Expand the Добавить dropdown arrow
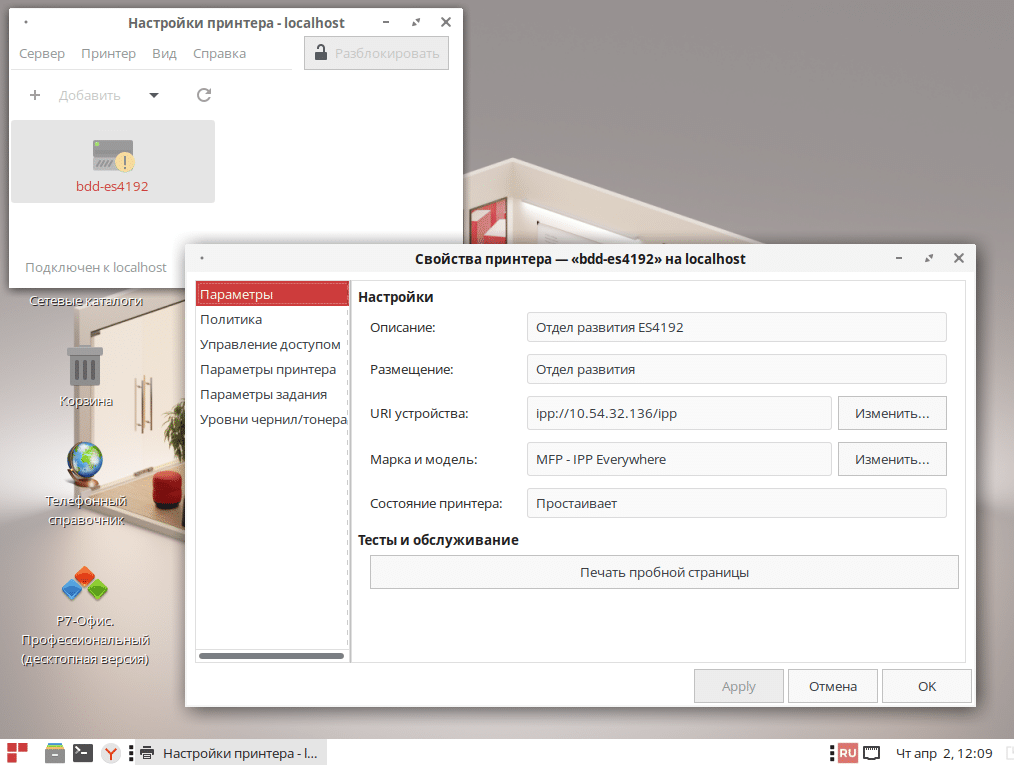1014x765 pixels. pyautogui.click(x=153, y=94)
